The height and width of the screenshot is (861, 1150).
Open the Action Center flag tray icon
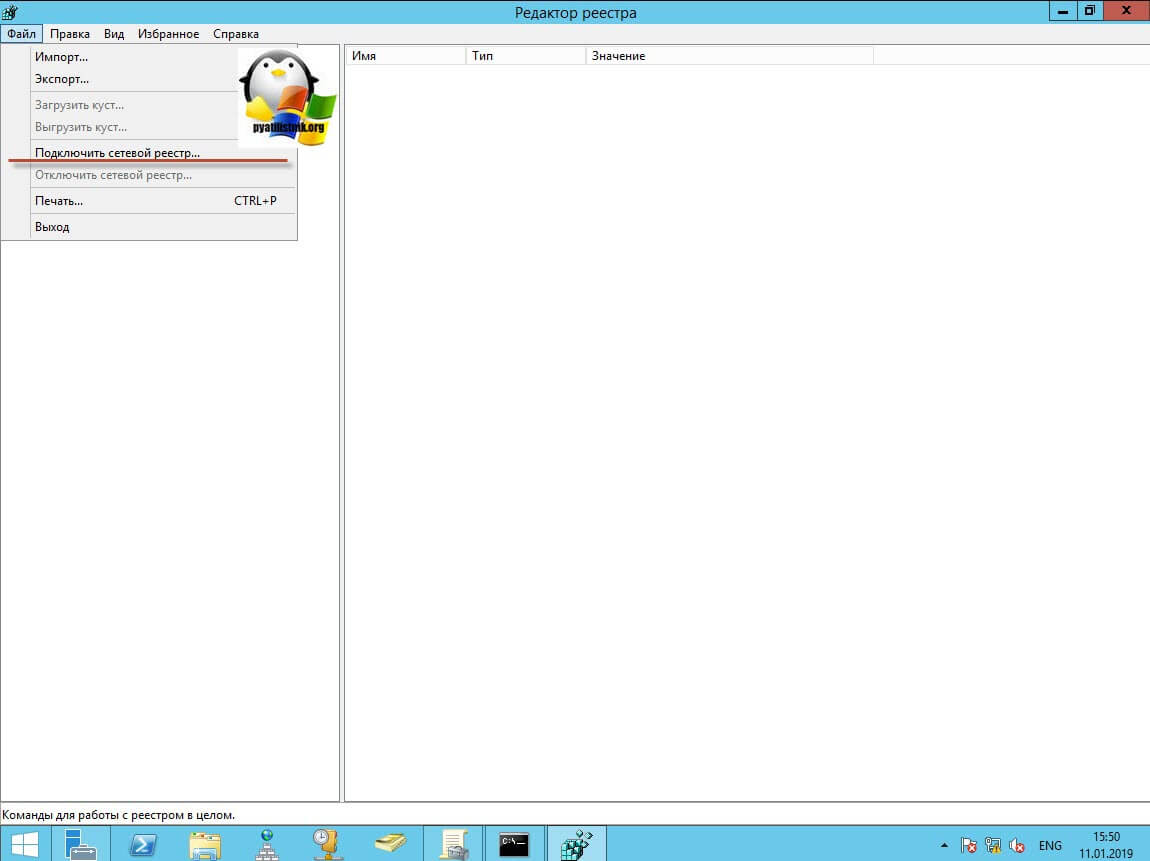pos(968,845)
